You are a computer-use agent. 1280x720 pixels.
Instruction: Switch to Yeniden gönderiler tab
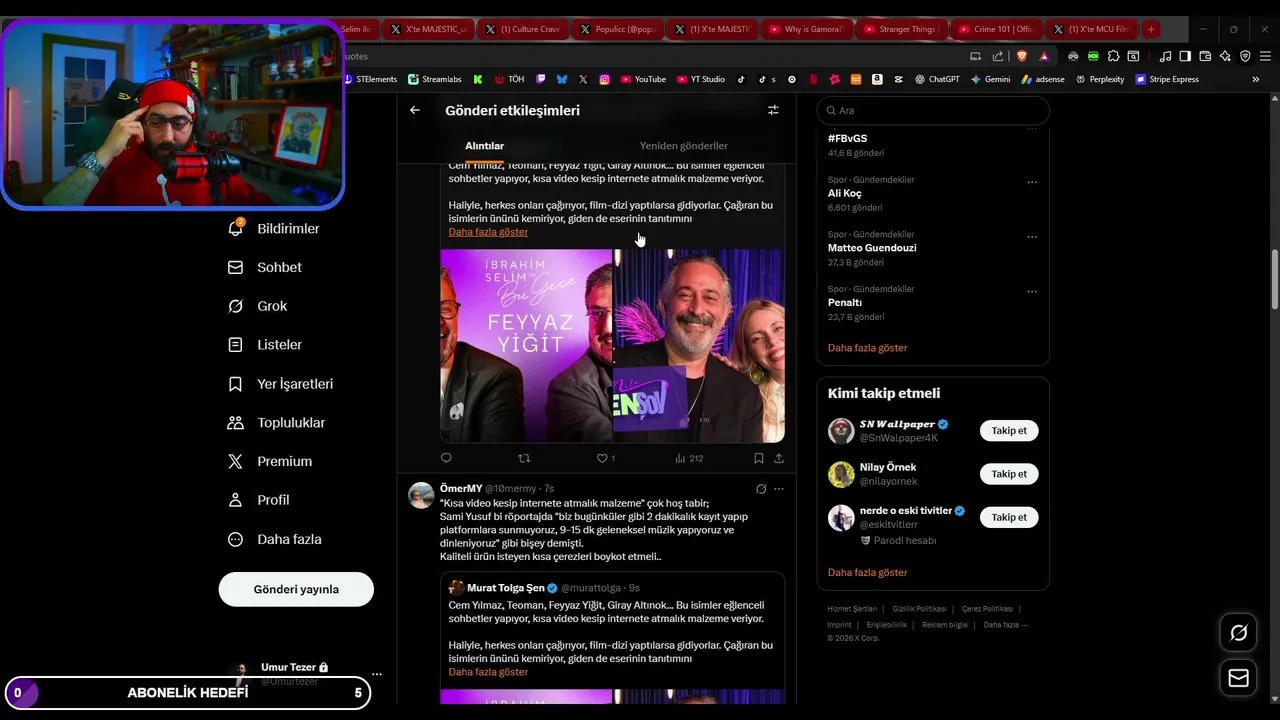point(684,146)
